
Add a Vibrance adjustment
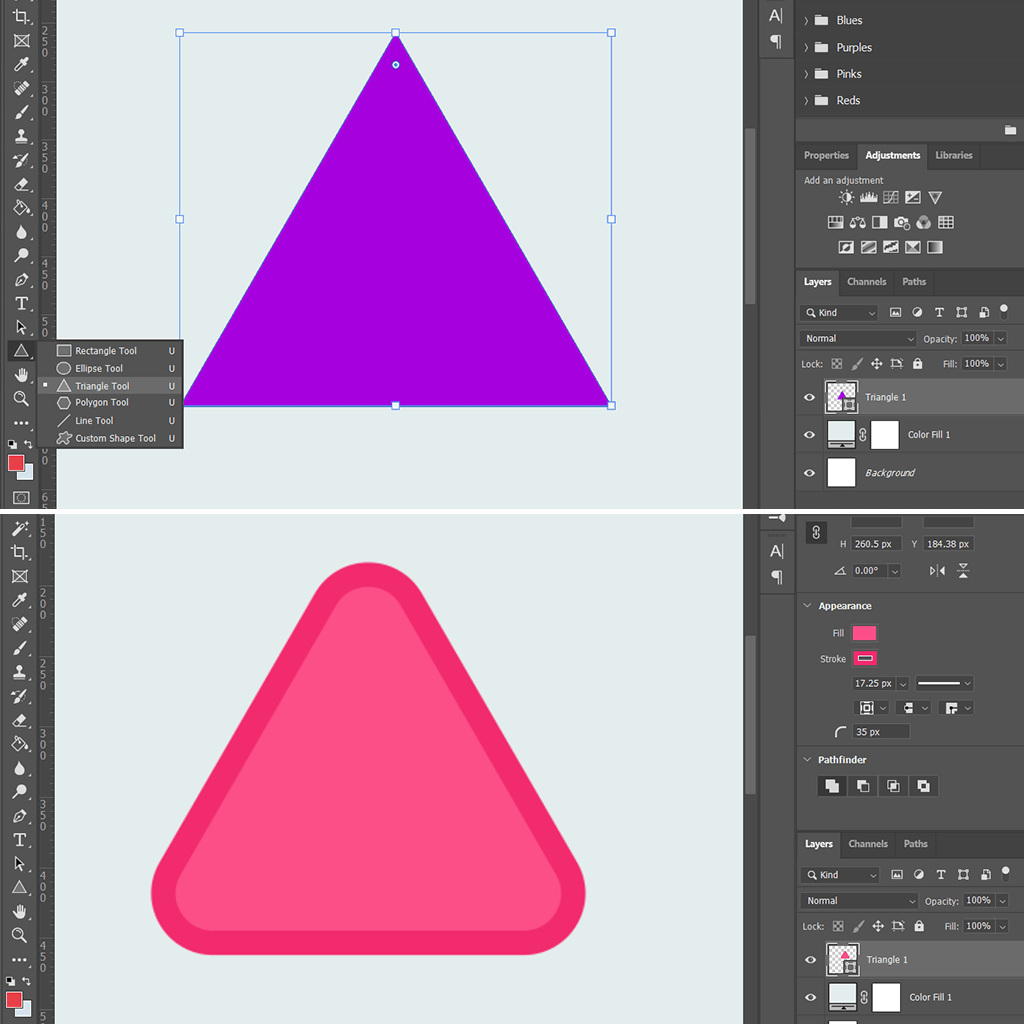coord(935,197)
